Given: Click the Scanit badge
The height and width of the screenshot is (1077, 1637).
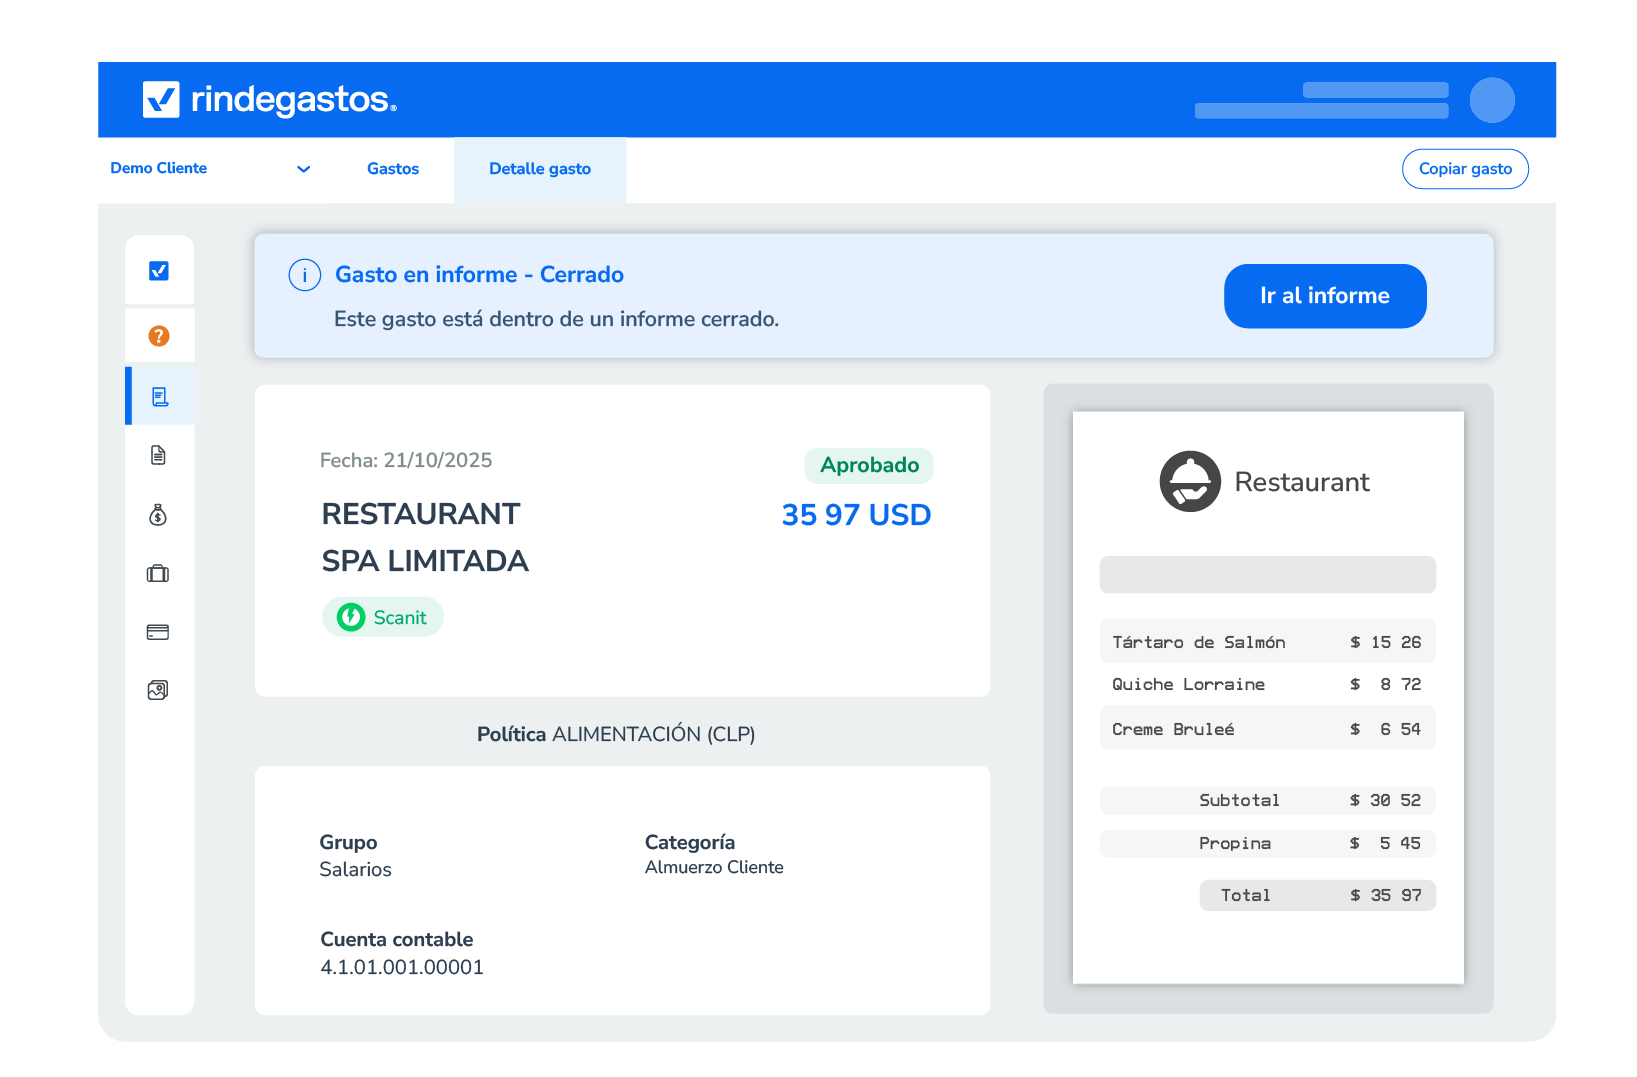Looking at the screenshot, I should point(383,617).
